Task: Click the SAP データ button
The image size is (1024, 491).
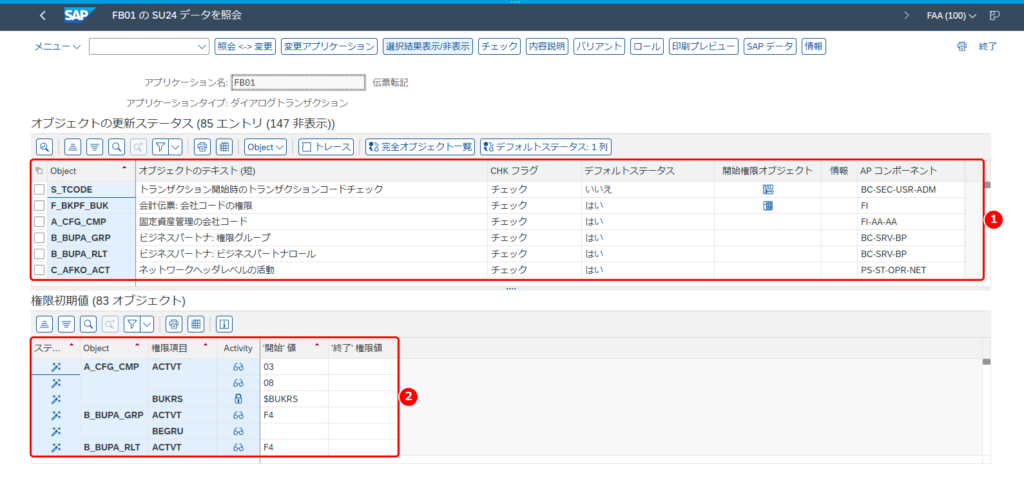Action: (x=770, y=46)
